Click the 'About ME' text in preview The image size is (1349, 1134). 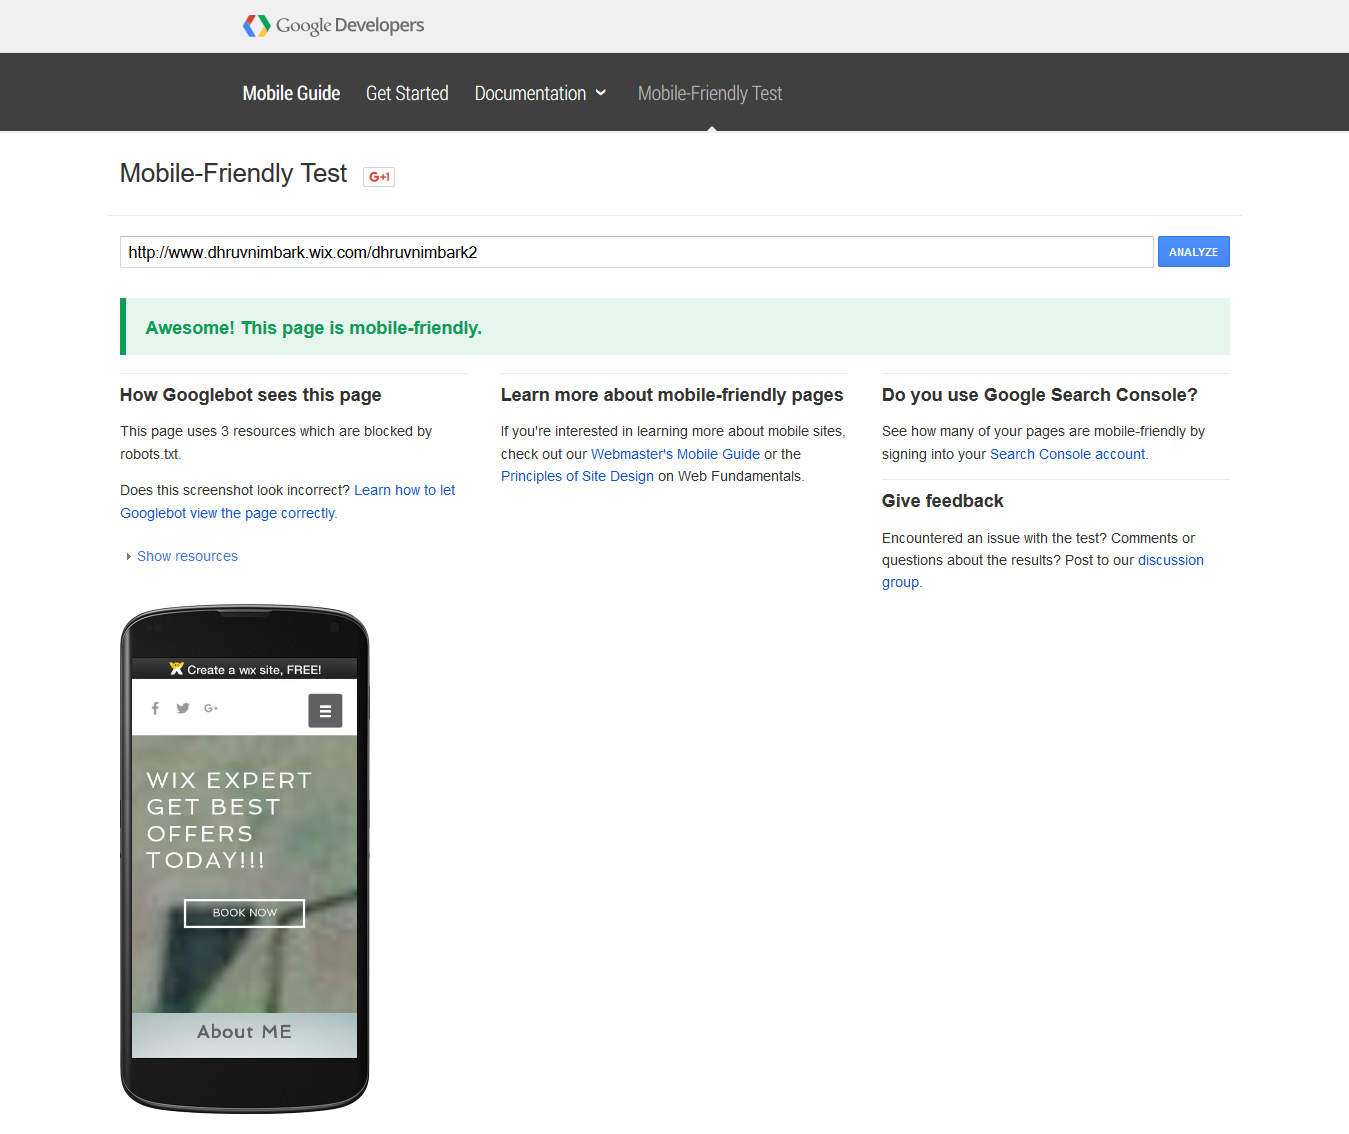pos(245,1032)
